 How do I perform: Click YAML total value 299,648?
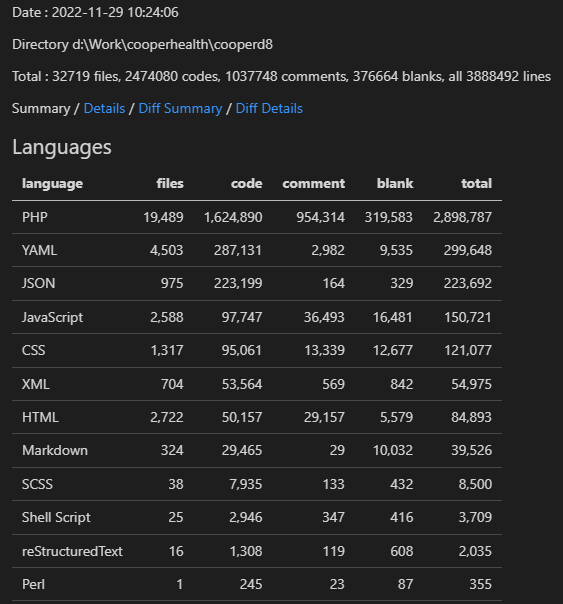[x=468, y=250]
